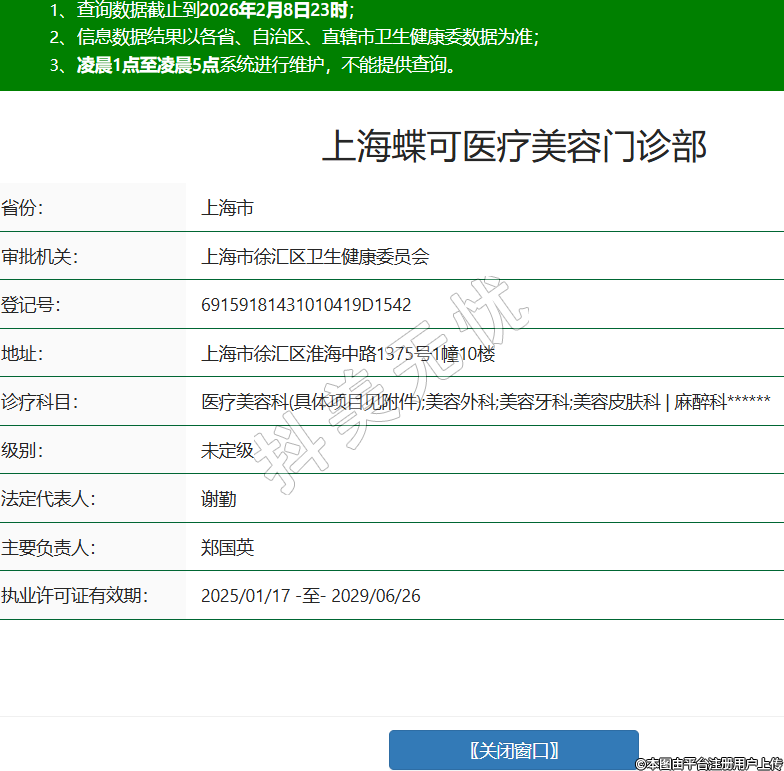Viewport: 784px width, 771px height.
Task: Click the 登记号 field label
Action: point(31,305)
